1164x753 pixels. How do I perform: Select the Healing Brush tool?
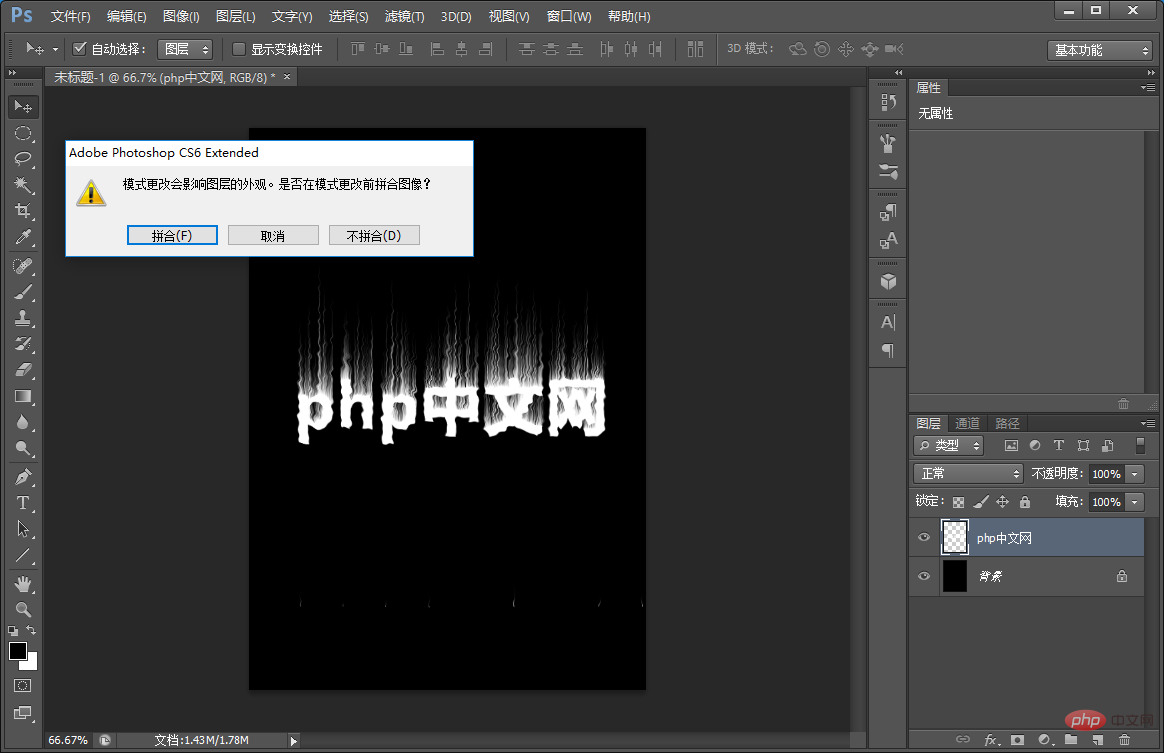click(x=23, y=266)
